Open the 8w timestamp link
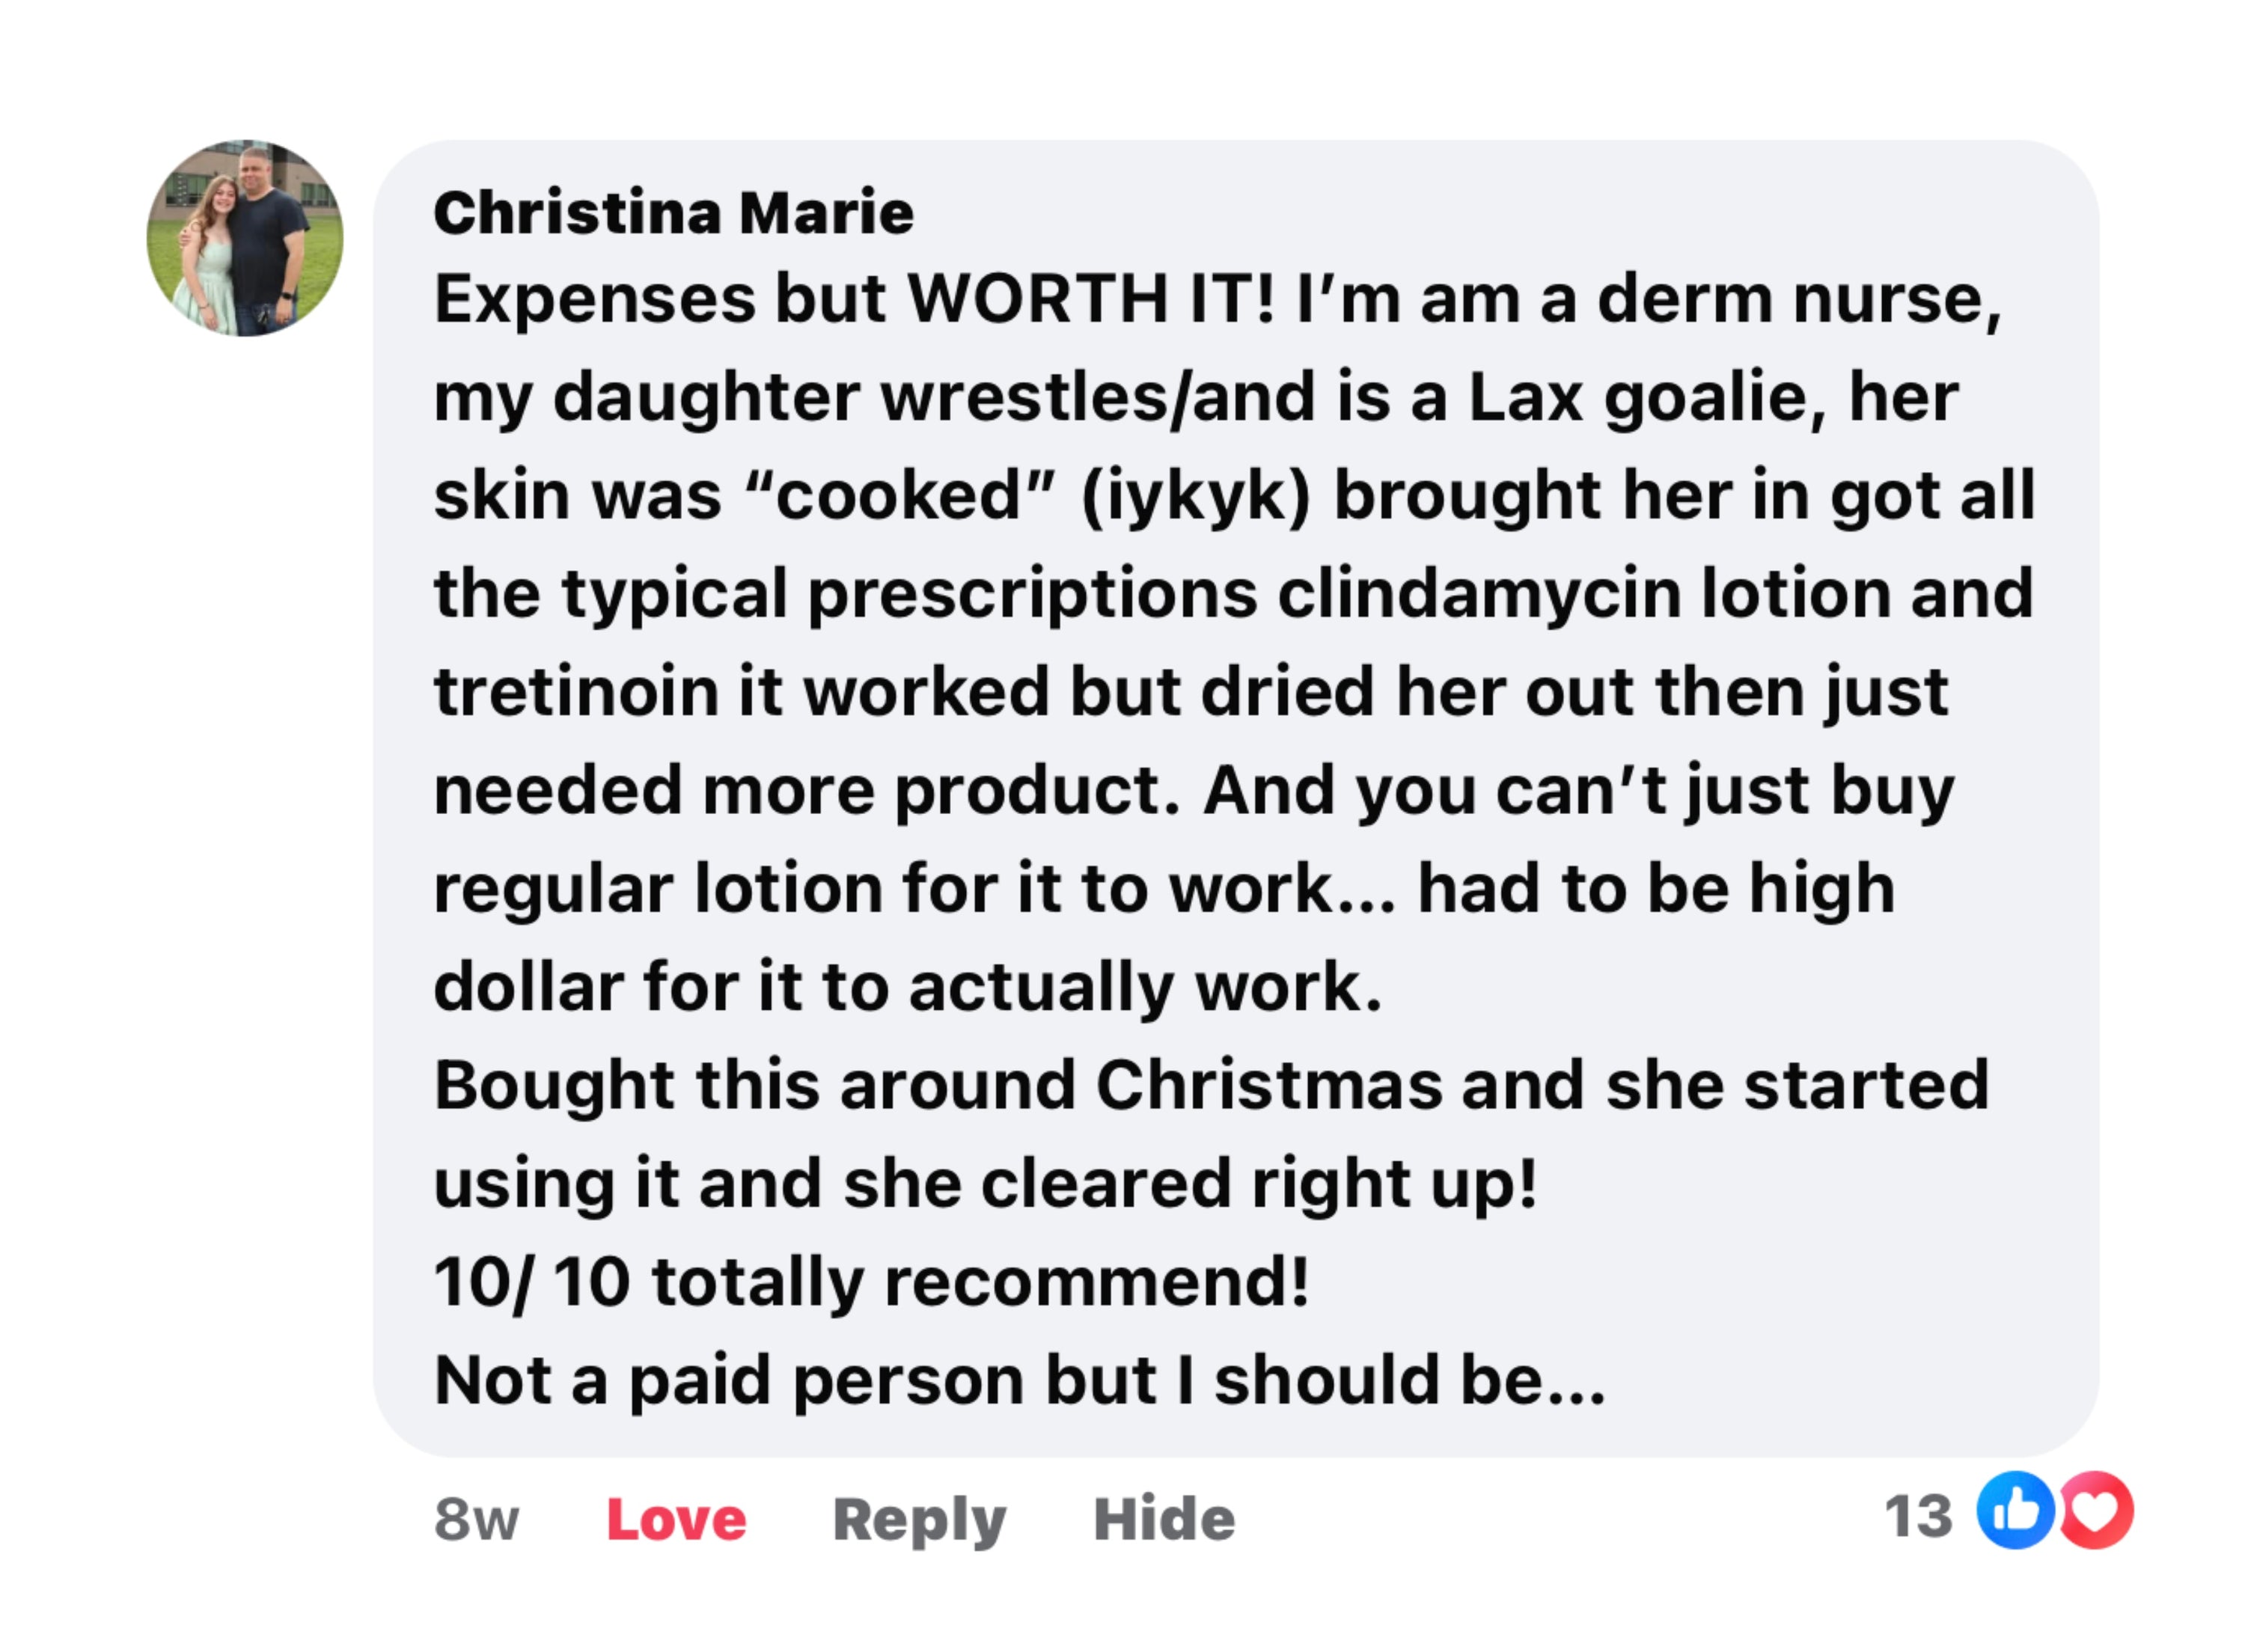 pos(476,1519)
